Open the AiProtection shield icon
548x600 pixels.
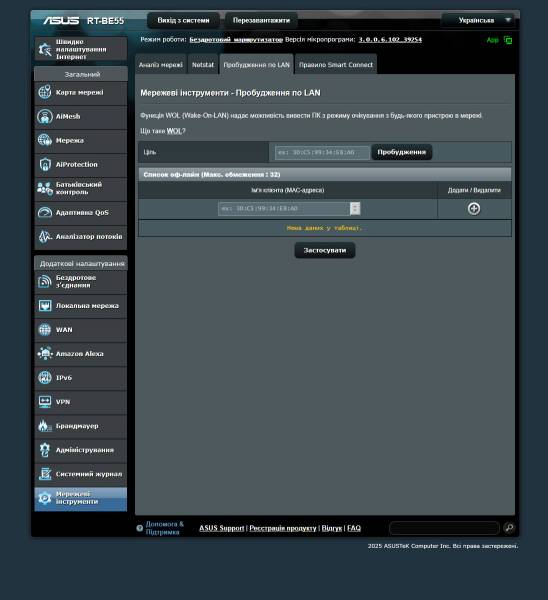pyautogui.click(x=45, y=165)
